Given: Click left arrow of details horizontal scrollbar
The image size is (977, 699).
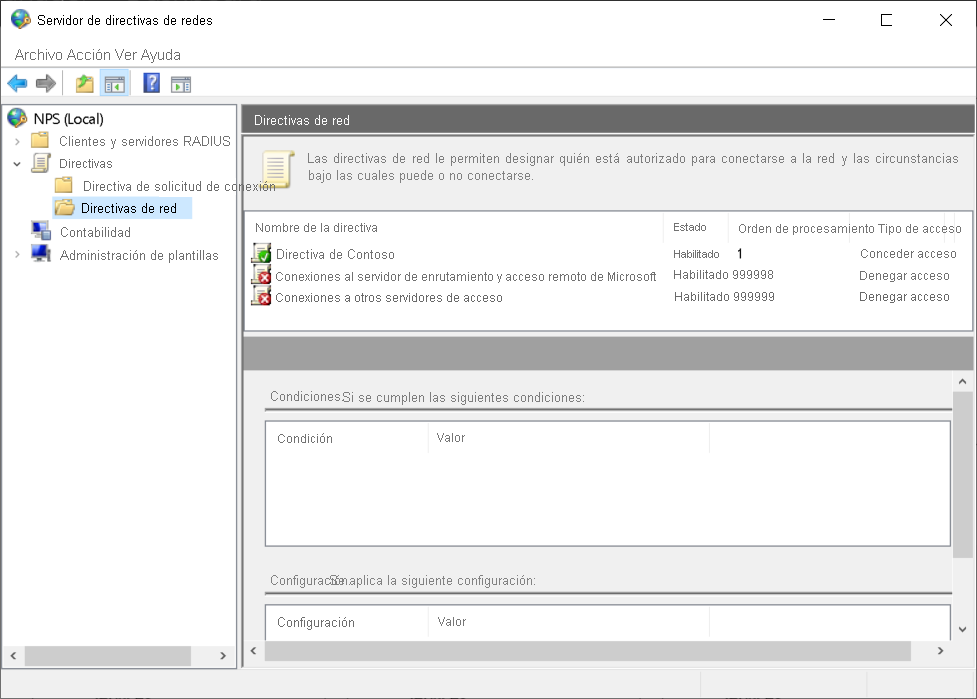Looking at the screenshot, I should [x=253, y=650].
